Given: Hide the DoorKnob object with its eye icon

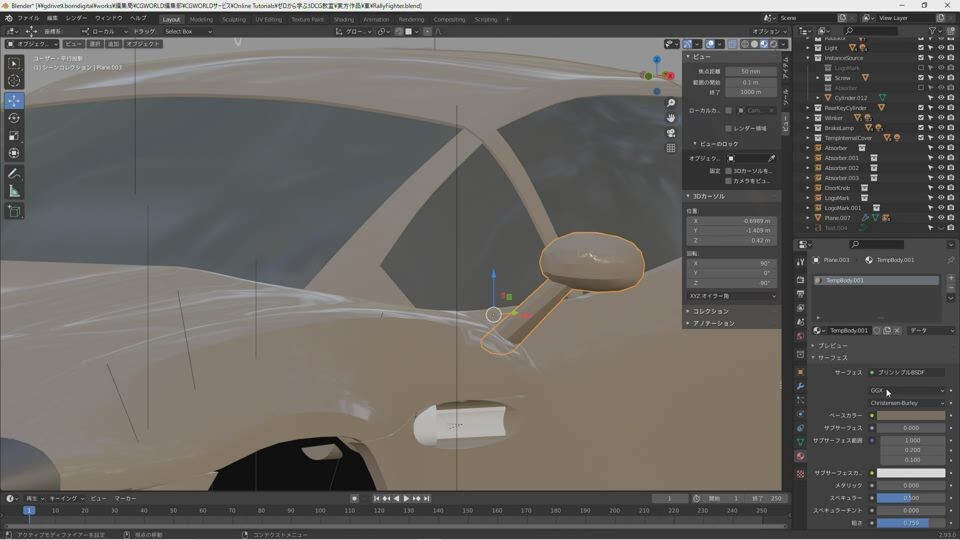Looking at the screenshot, I should (x=941, y=188).
